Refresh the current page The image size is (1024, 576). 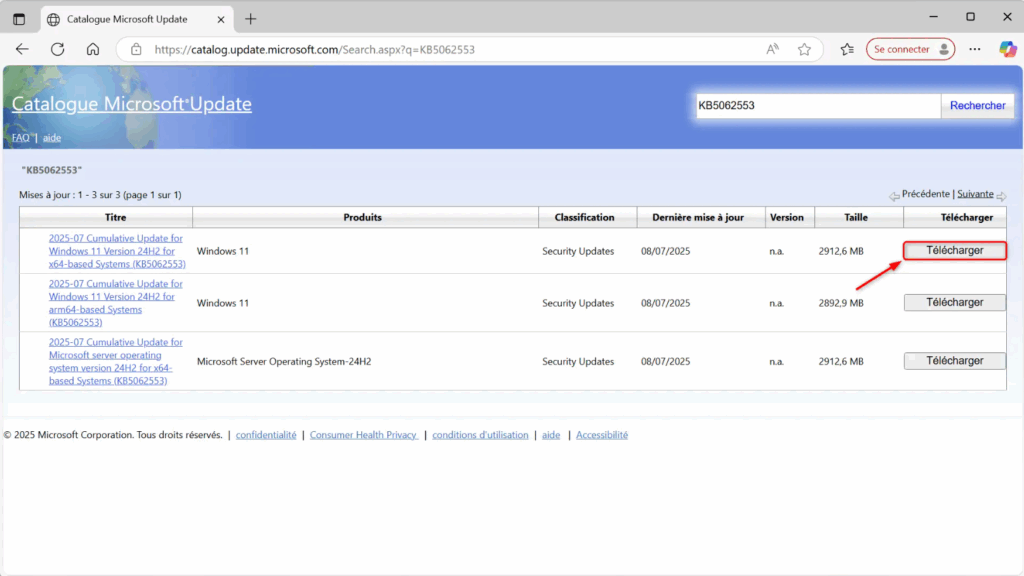[x=57, y=49]
